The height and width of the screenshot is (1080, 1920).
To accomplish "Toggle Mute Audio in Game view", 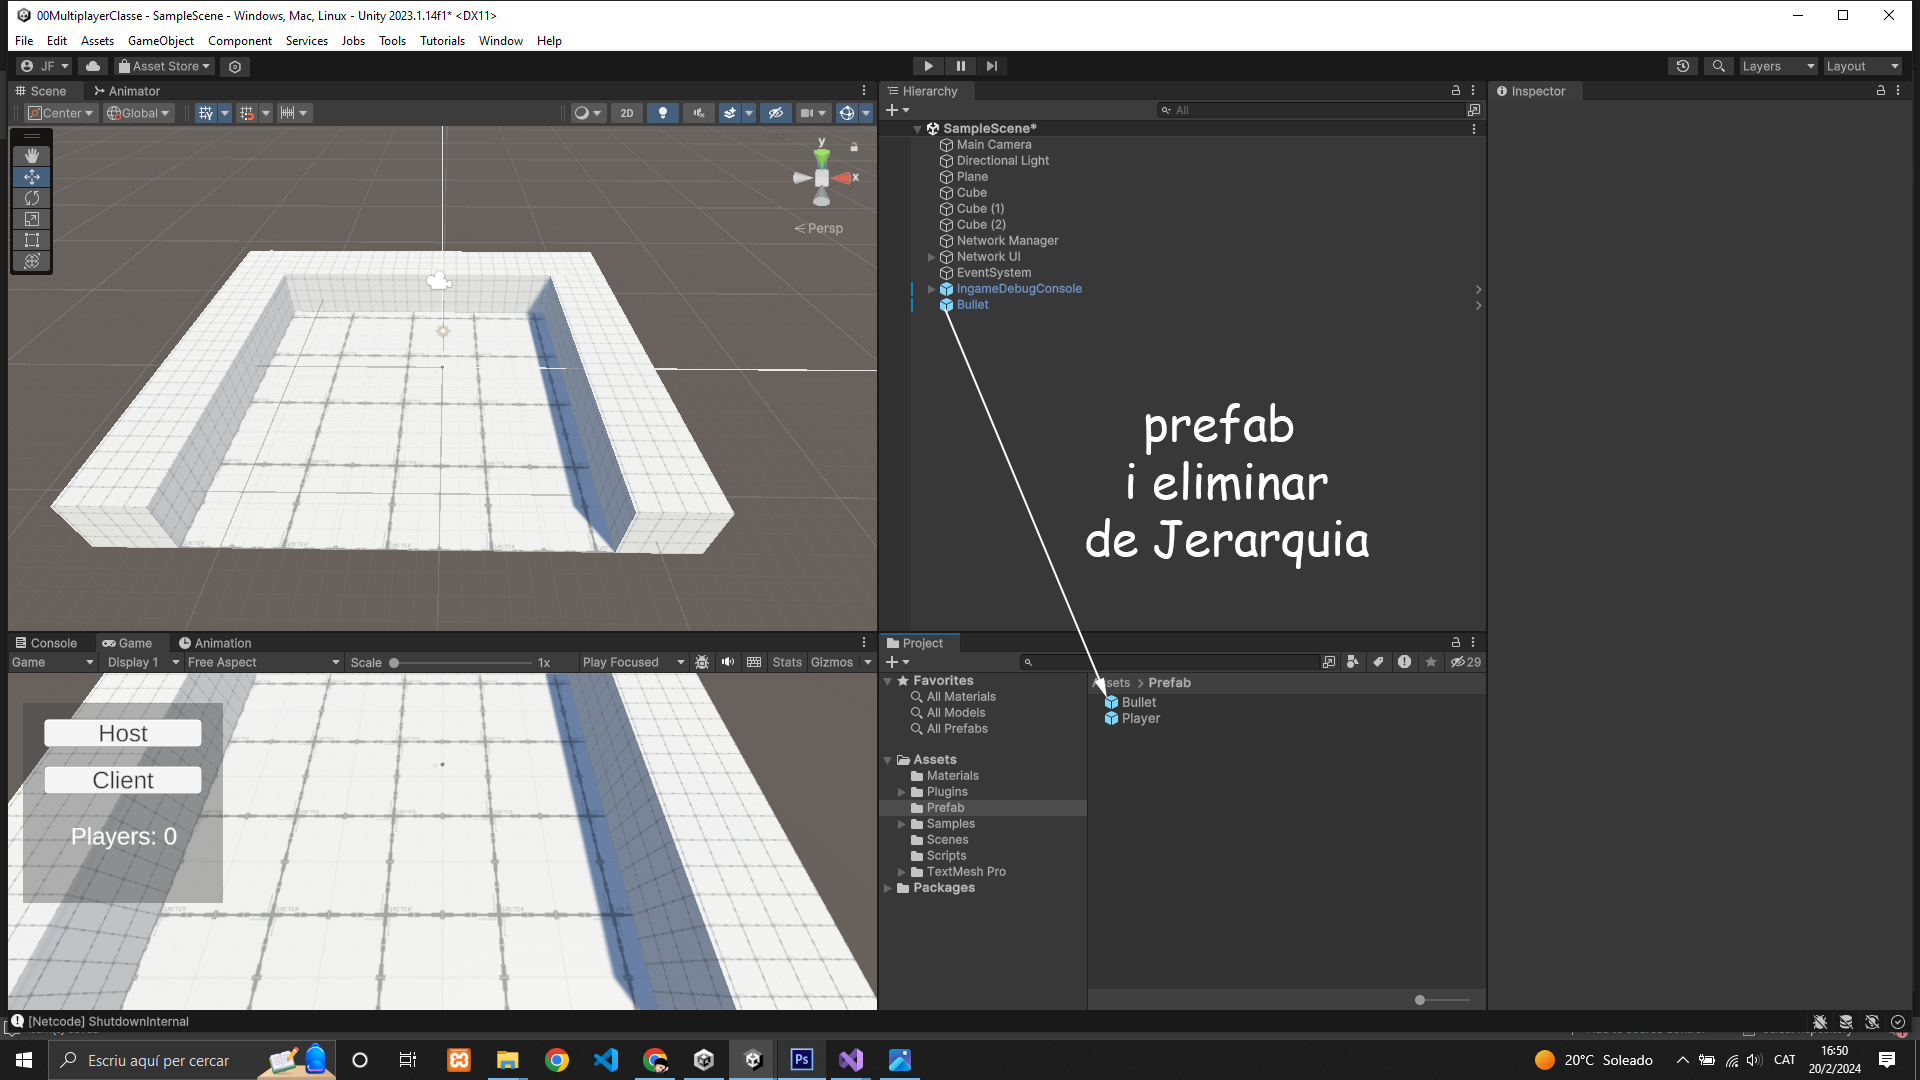I will click(x=728, y=662).
